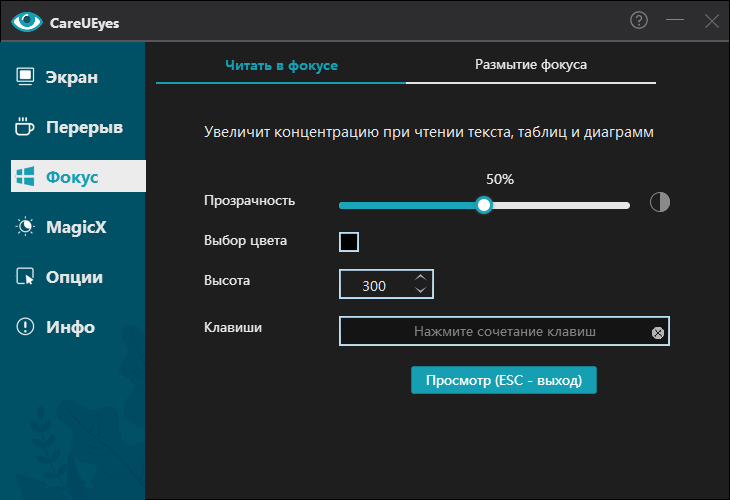Open the help question mark icon

(639, 20)
